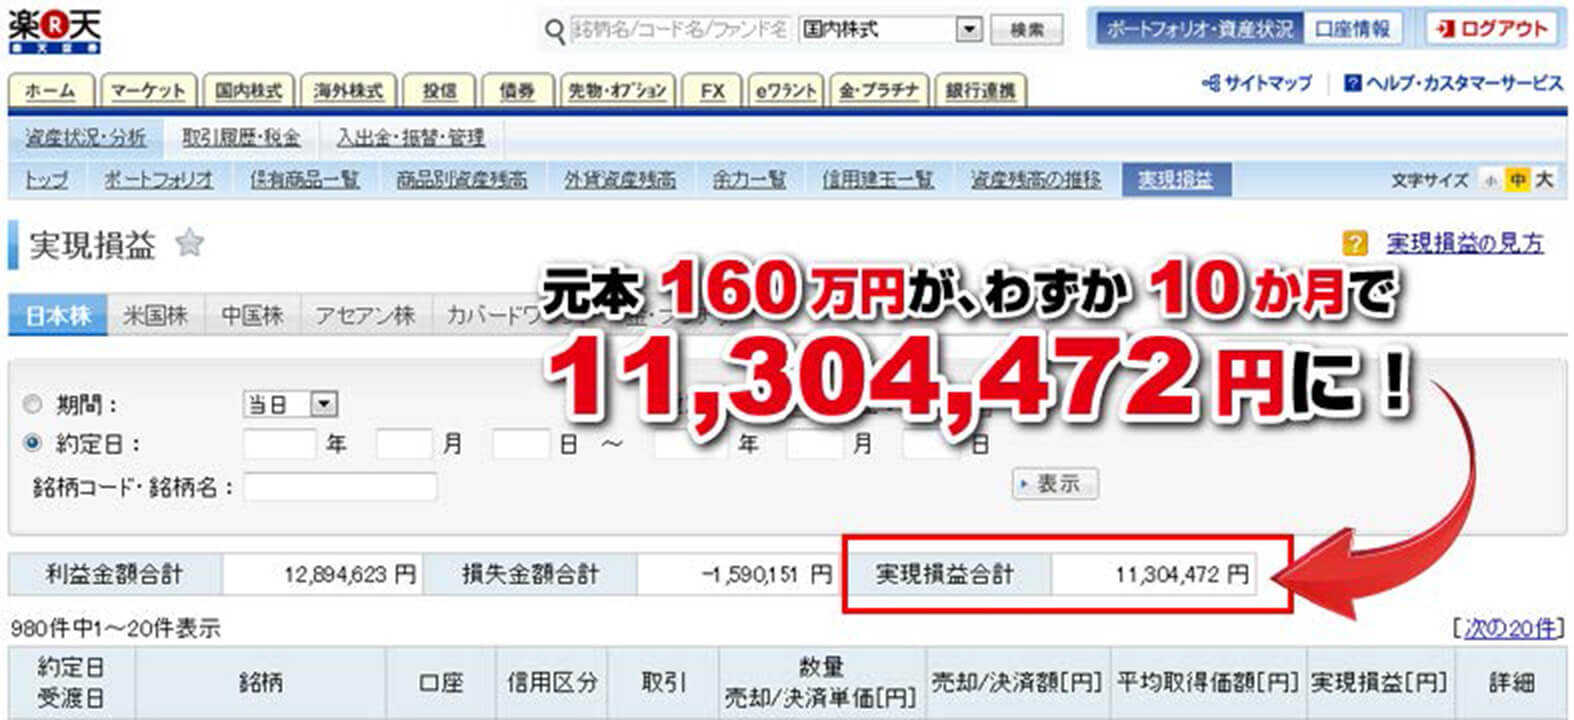
Task: Click the sitemap icon サイトマップ
Action: coord(1211,83)
